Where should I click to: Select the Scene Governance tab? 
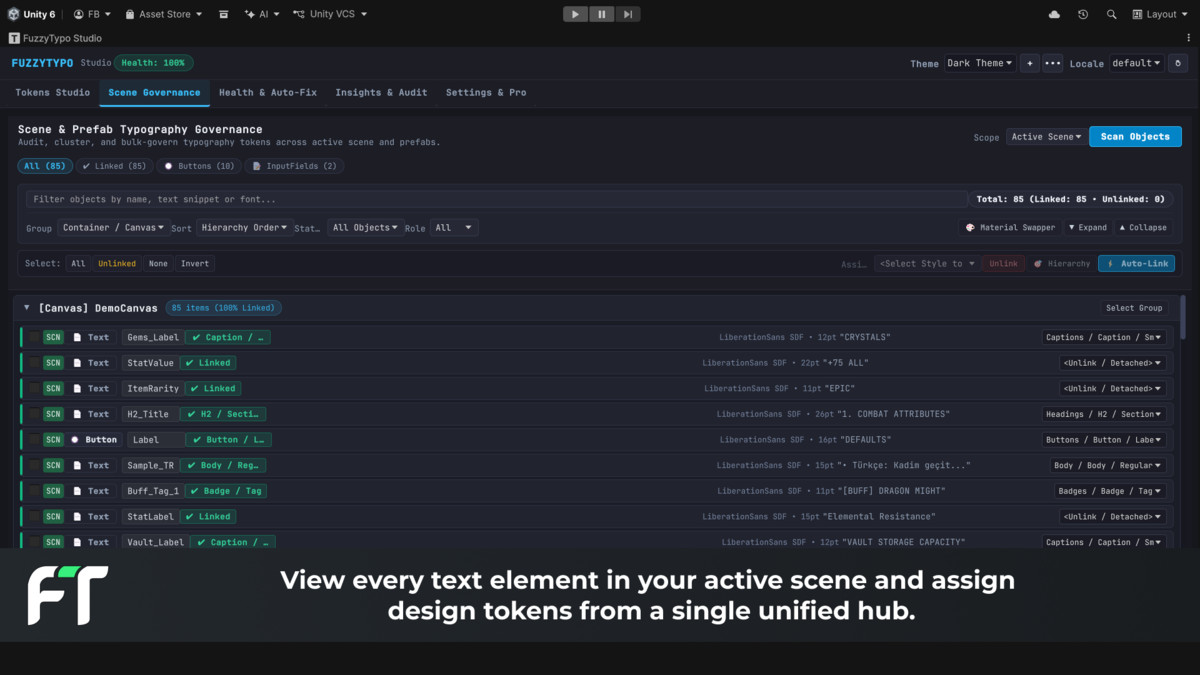coord(154,92)
